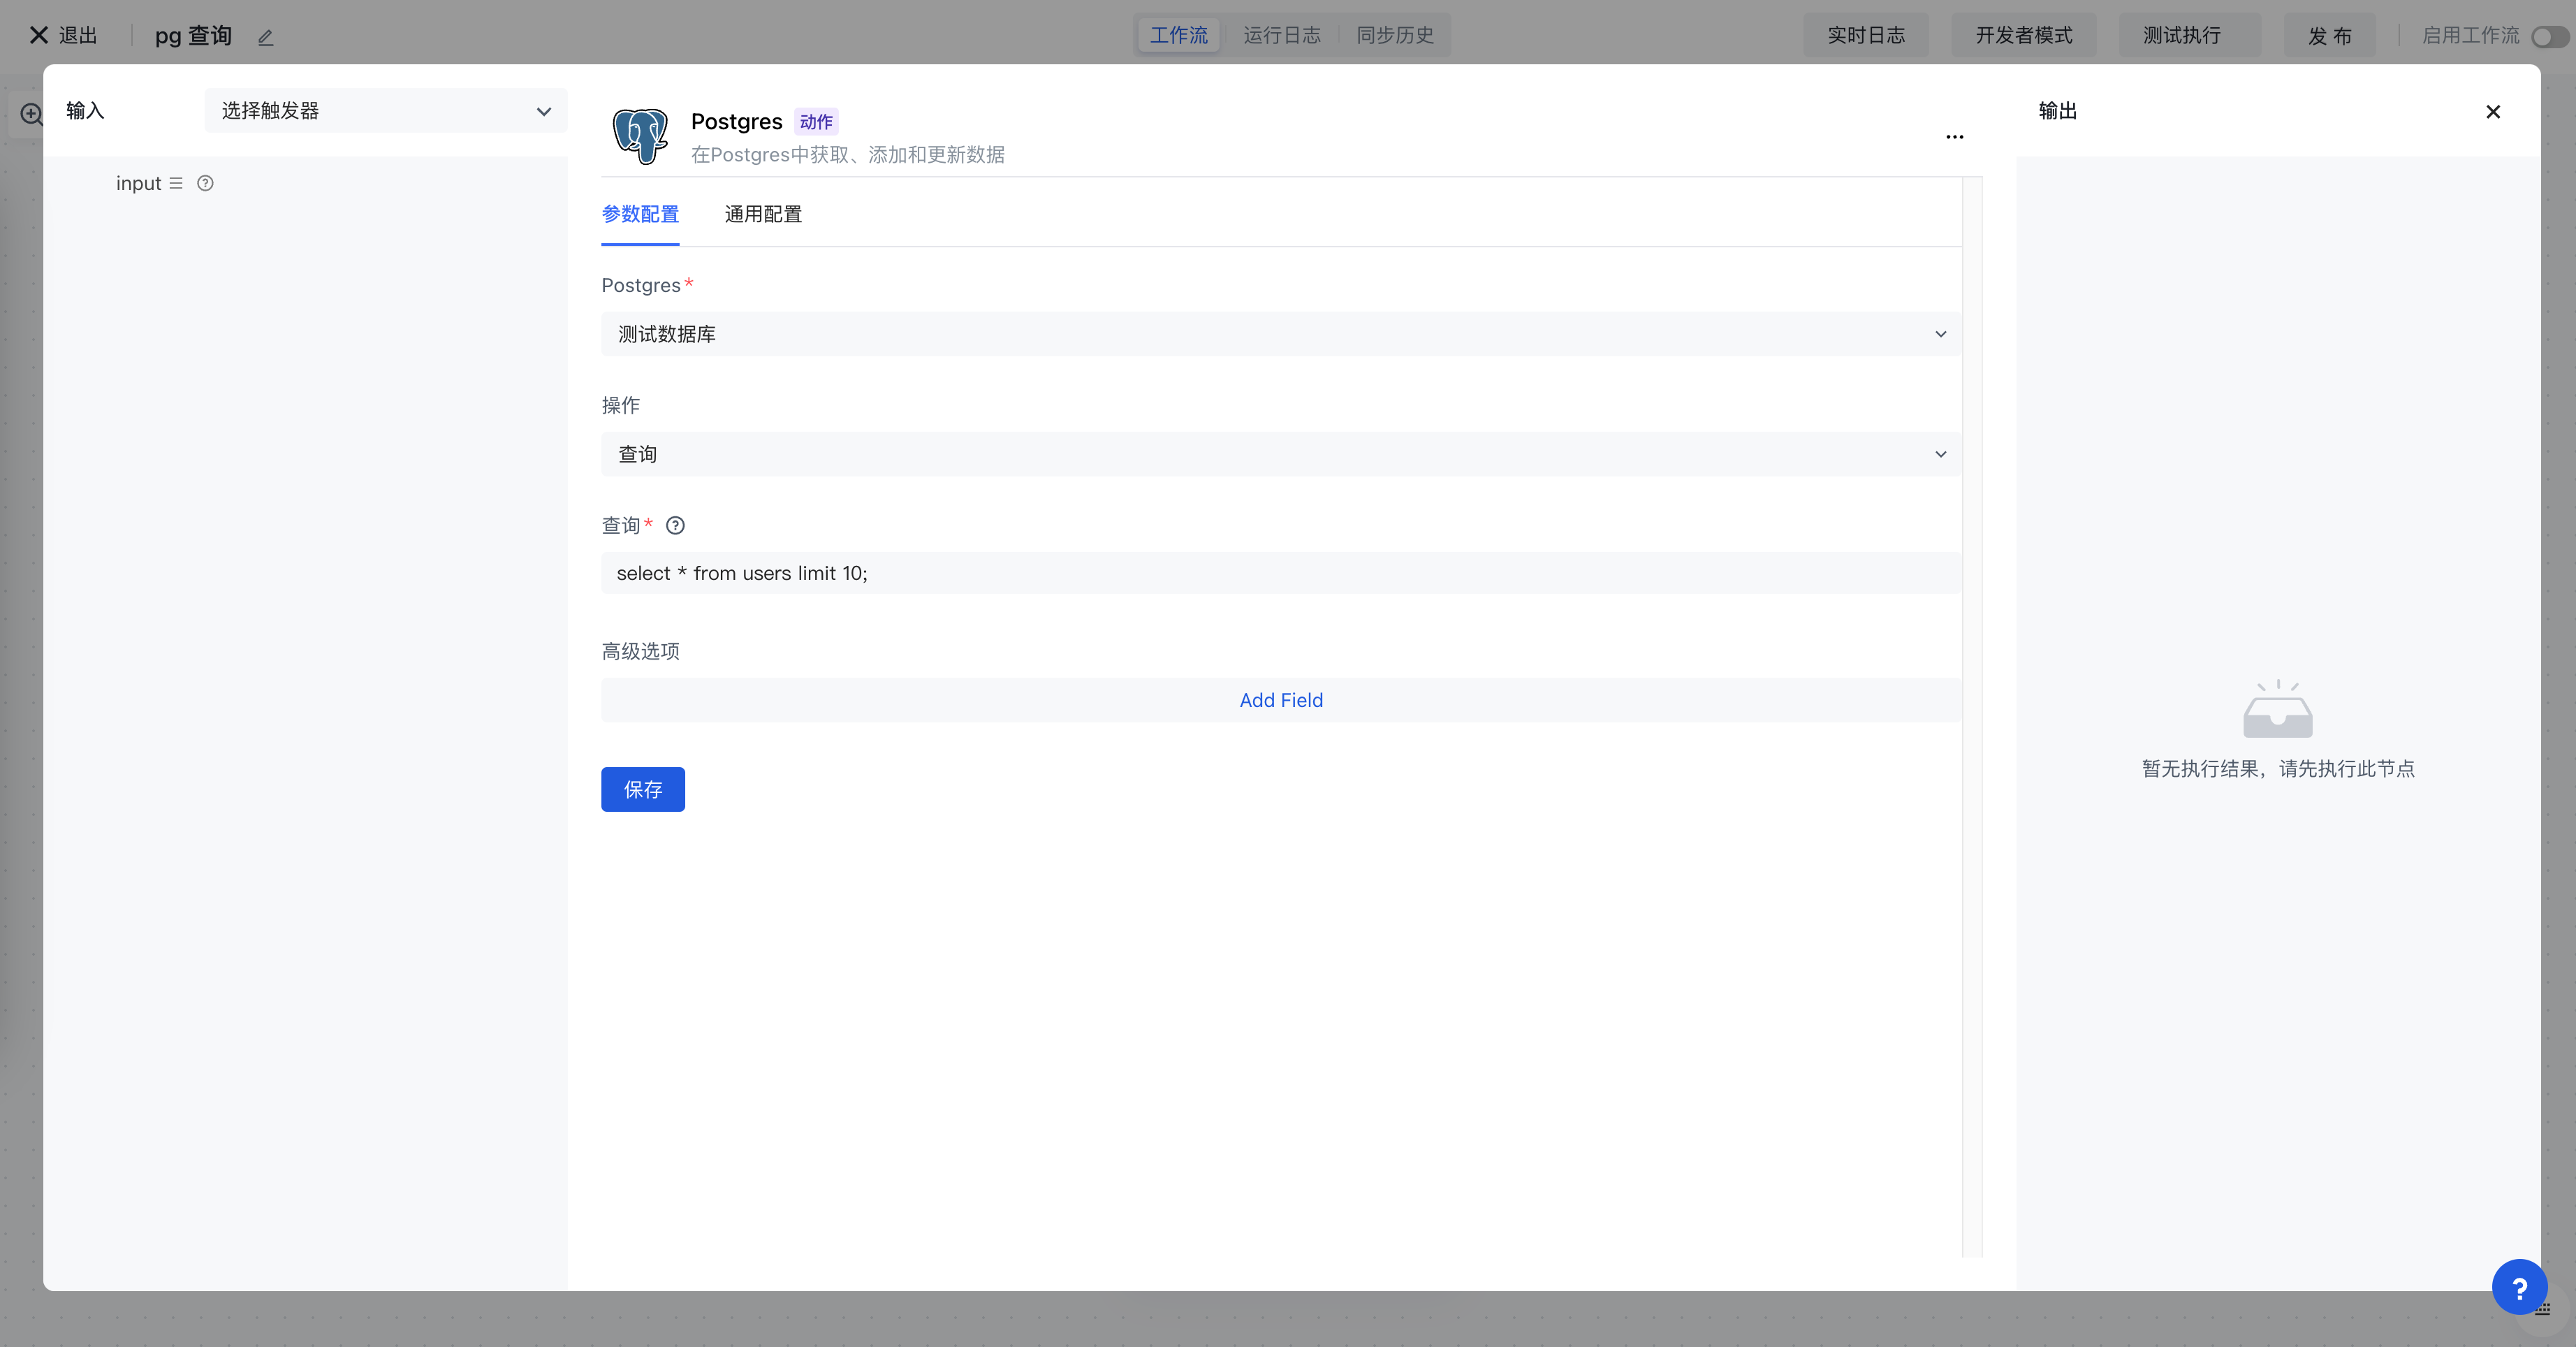The image size is (2576, 1347).
Task: Click the help icon next to 查询 label
Action: 675,525
